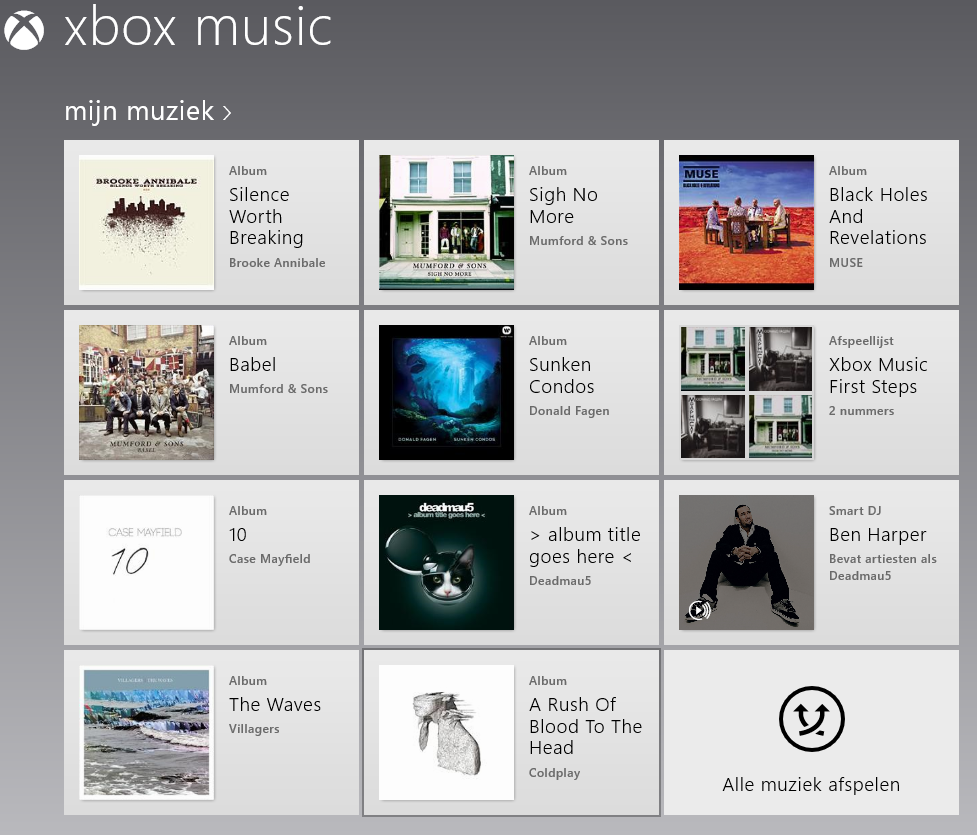Open Xbox Music First Steps playlist collage
Image resolution: width=977 pixels, height=835 pixels.
(746, 392)
